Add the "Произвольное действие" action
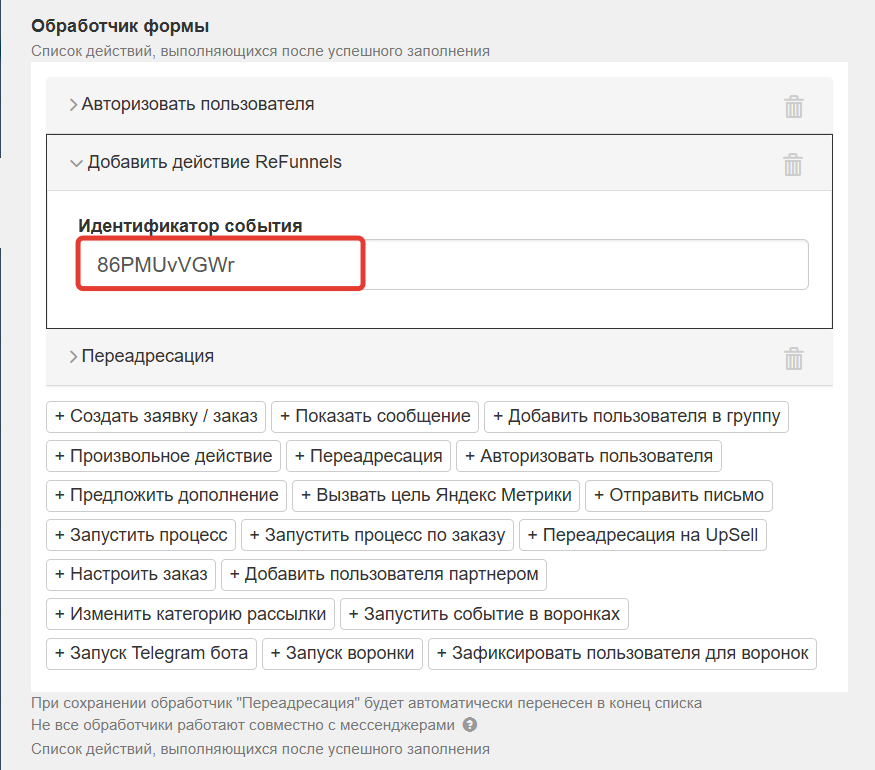Viewport: 875px width, 770px height. [163, 456]
